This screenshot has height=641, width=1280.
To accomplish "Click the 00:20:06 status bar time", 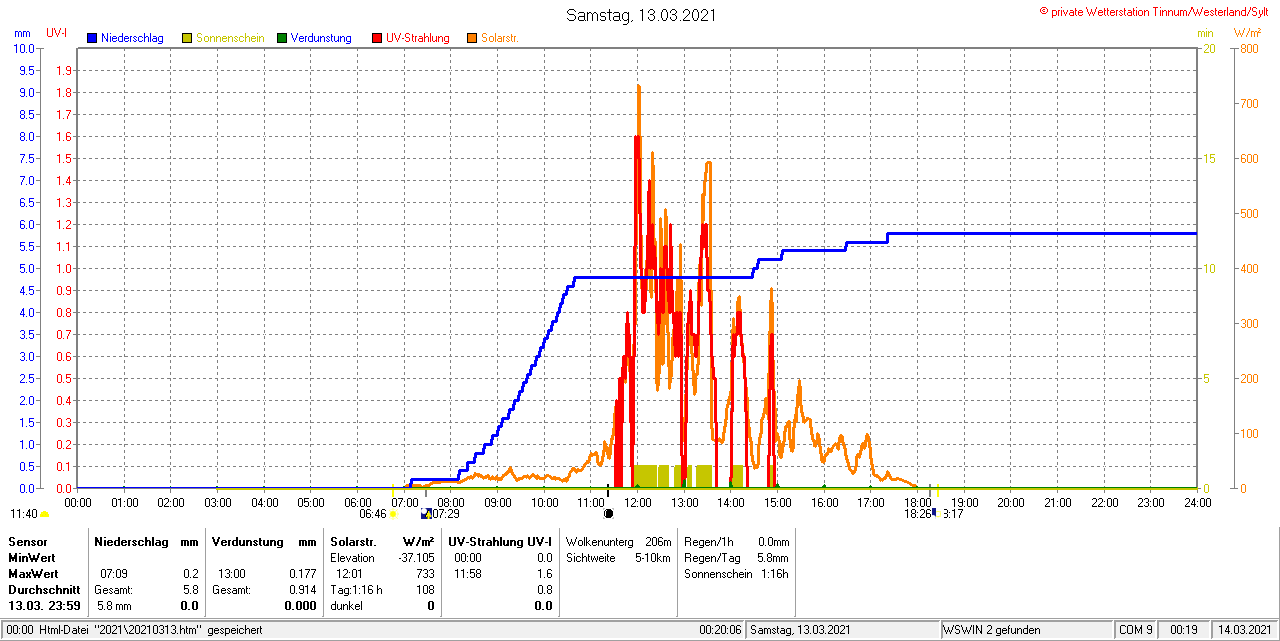I will [x=720, y=630].
